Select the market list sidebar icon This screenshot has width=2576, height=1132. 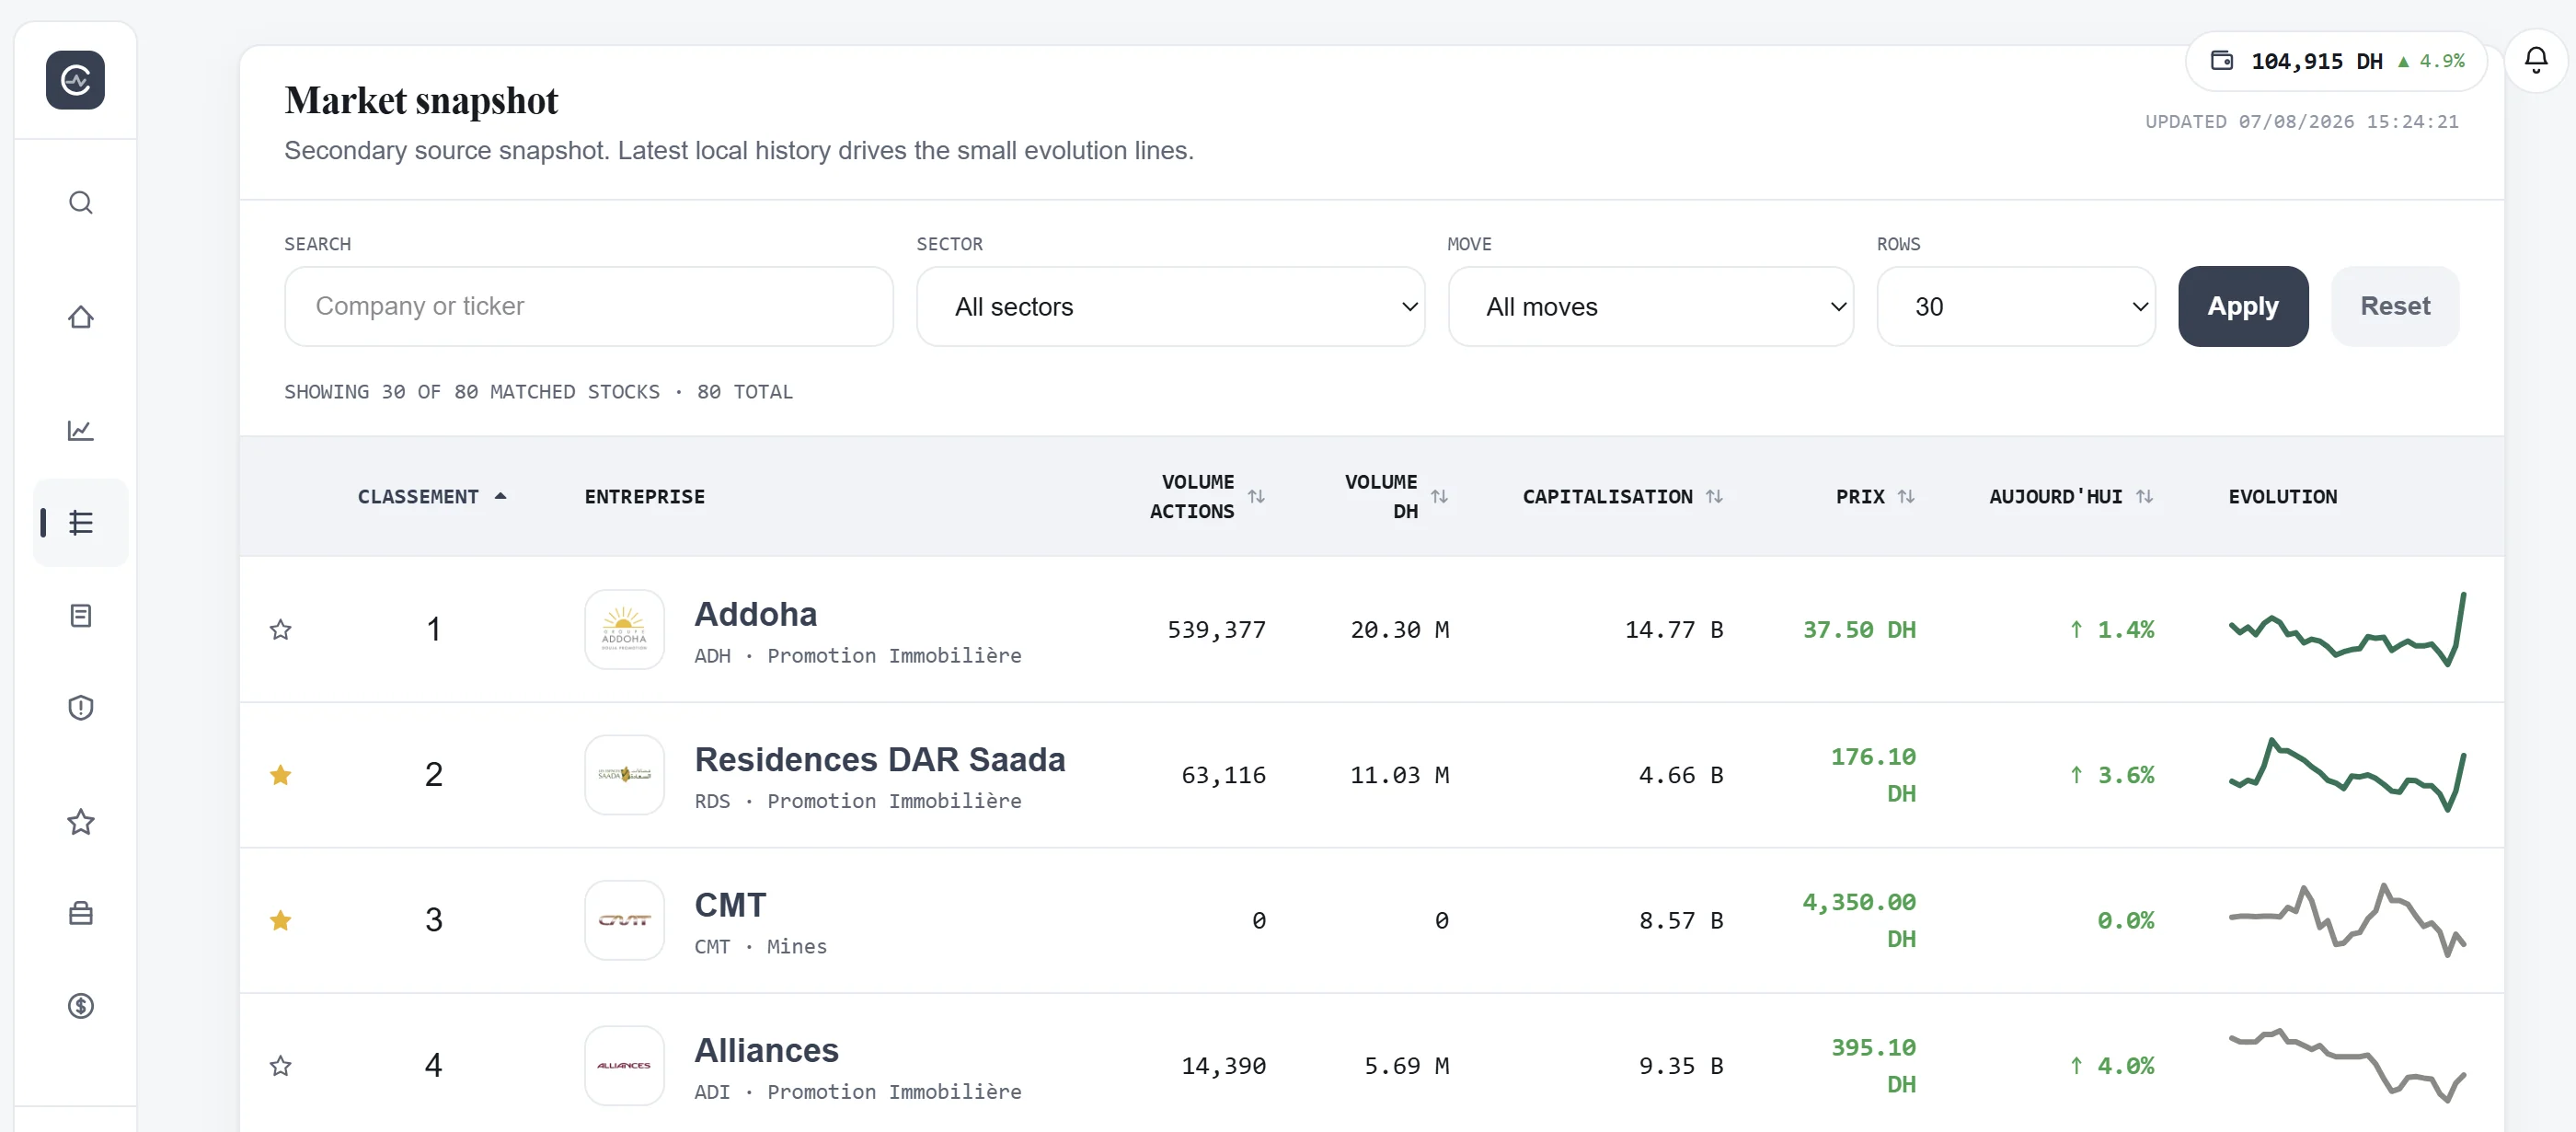tap(81, 523)
